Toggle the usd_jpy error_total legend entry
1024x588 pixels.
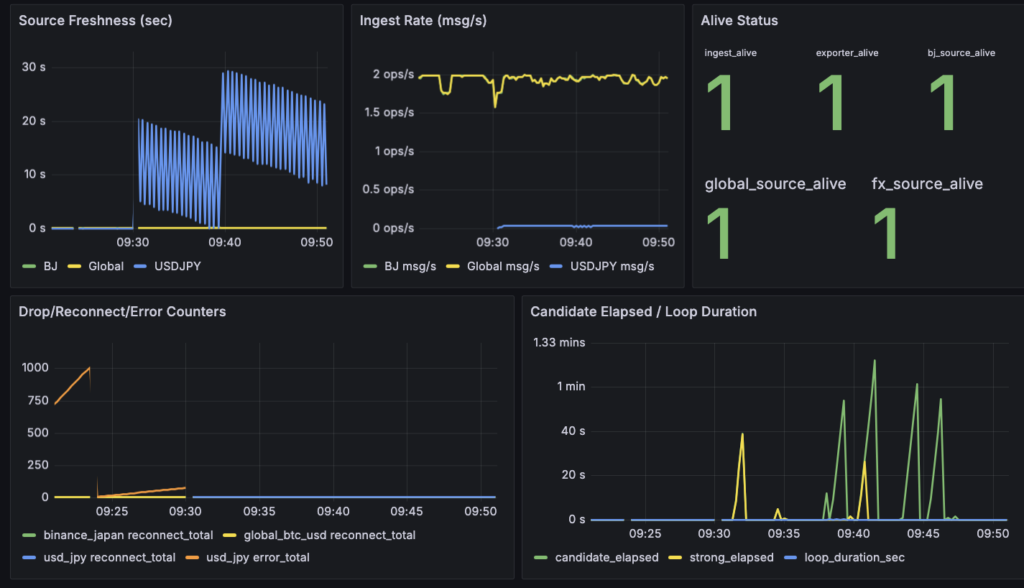[x=259, y=557]
